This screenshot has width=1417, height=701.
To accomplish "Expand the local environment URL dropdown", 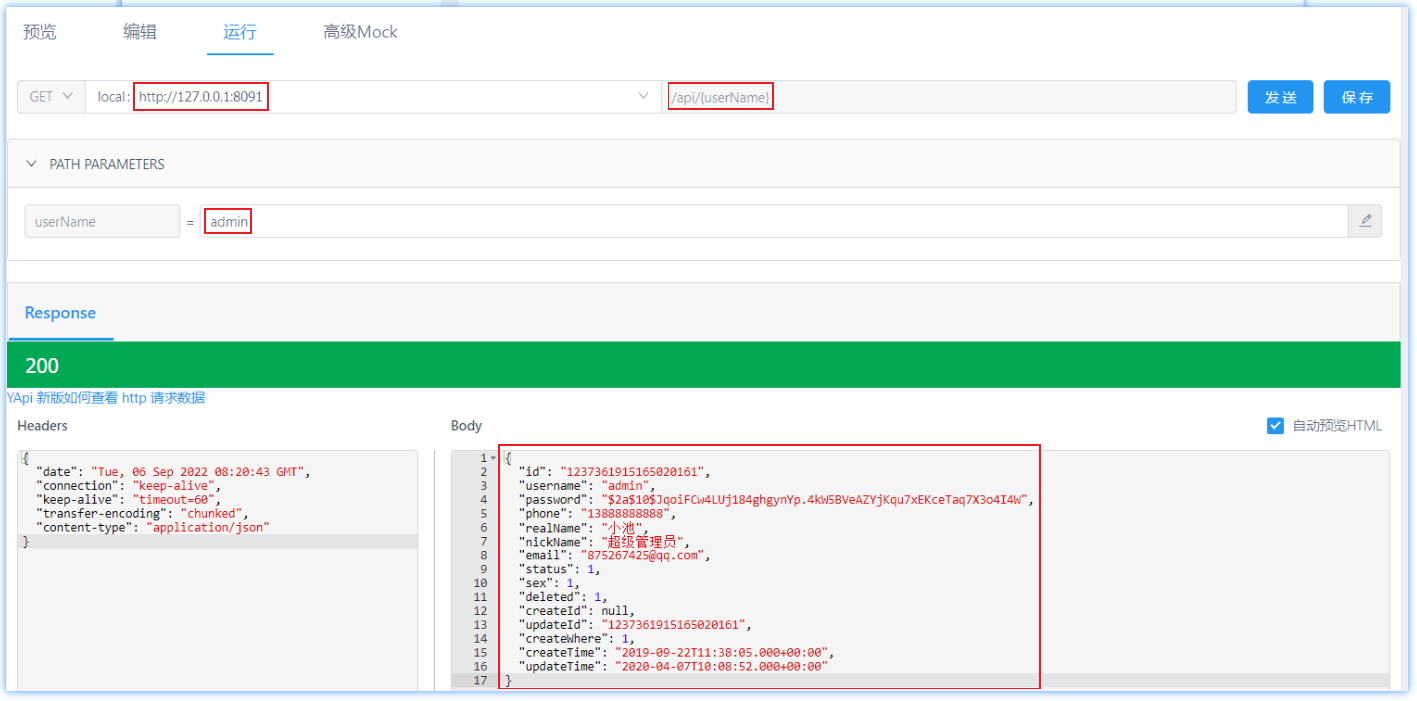I will click(372, 97).
